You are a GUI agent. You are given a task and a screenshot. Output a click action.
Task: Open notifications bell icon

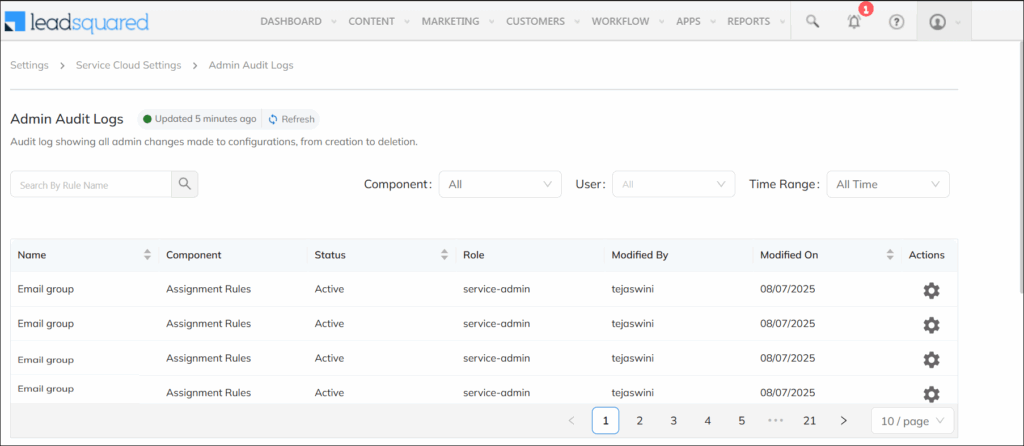click(x=854, y=22)
